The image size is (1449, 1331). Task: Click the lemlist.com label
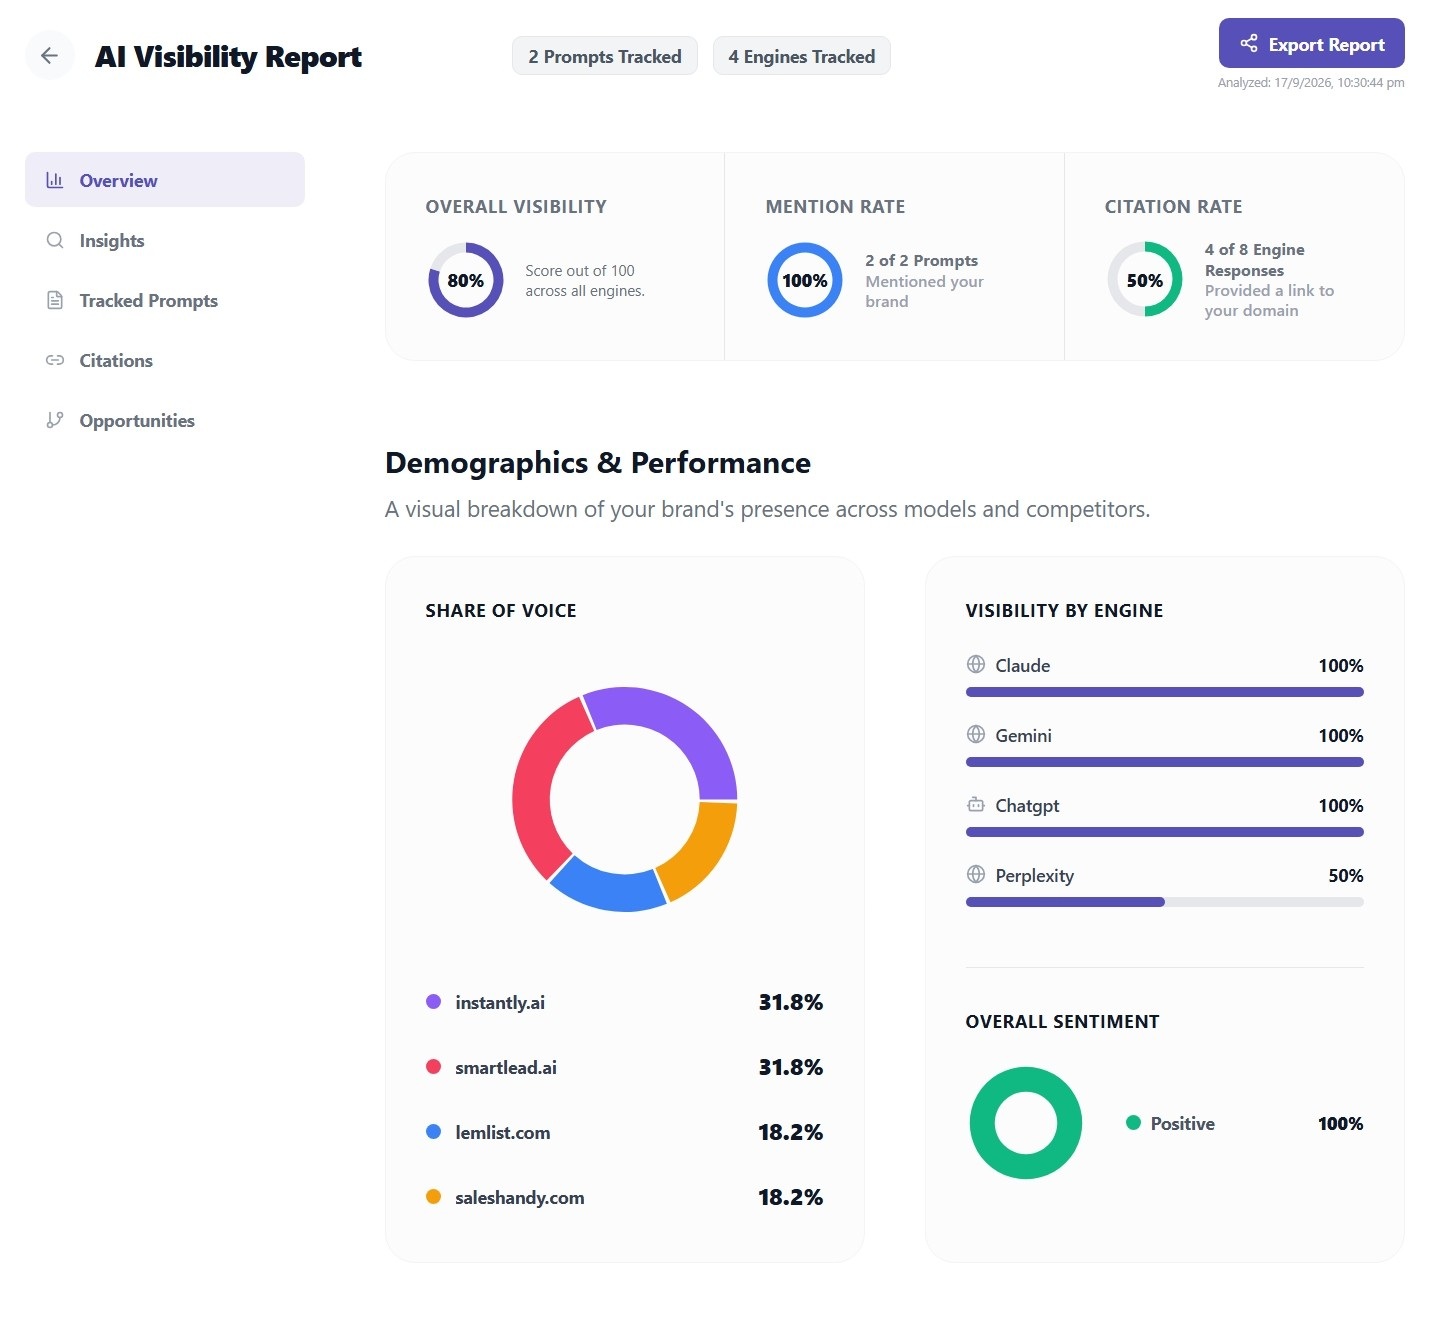(x=503, y=1132)
